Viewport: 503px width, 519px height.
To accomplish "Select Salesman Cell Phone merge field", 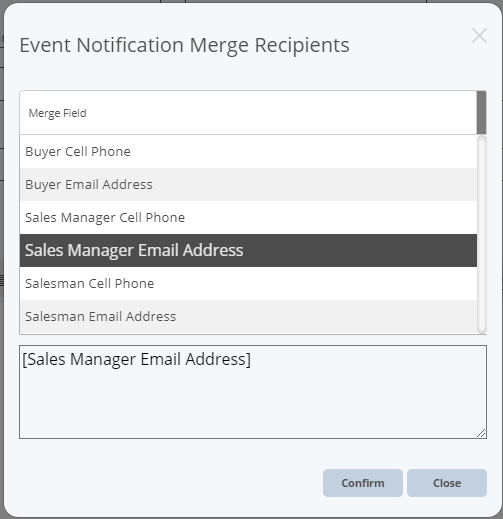I will tap(248, 283).
